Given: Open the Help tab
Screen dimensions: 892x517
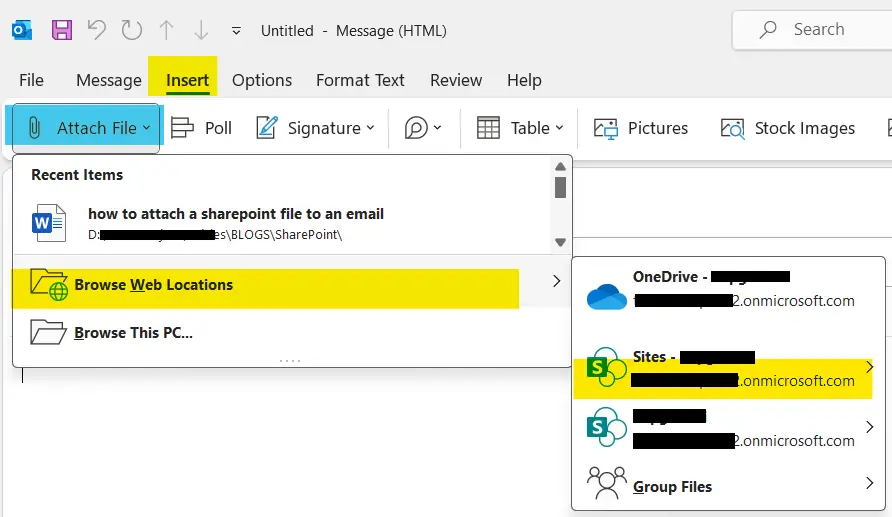Looking at the screenshot, I should coord(524,80).
